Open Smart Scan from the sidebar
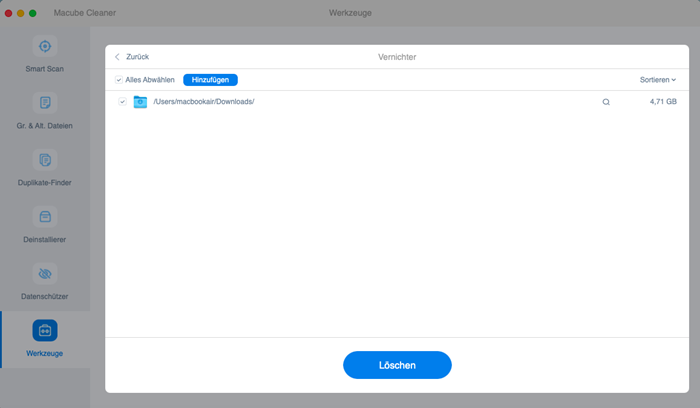 tap(45, 54)
